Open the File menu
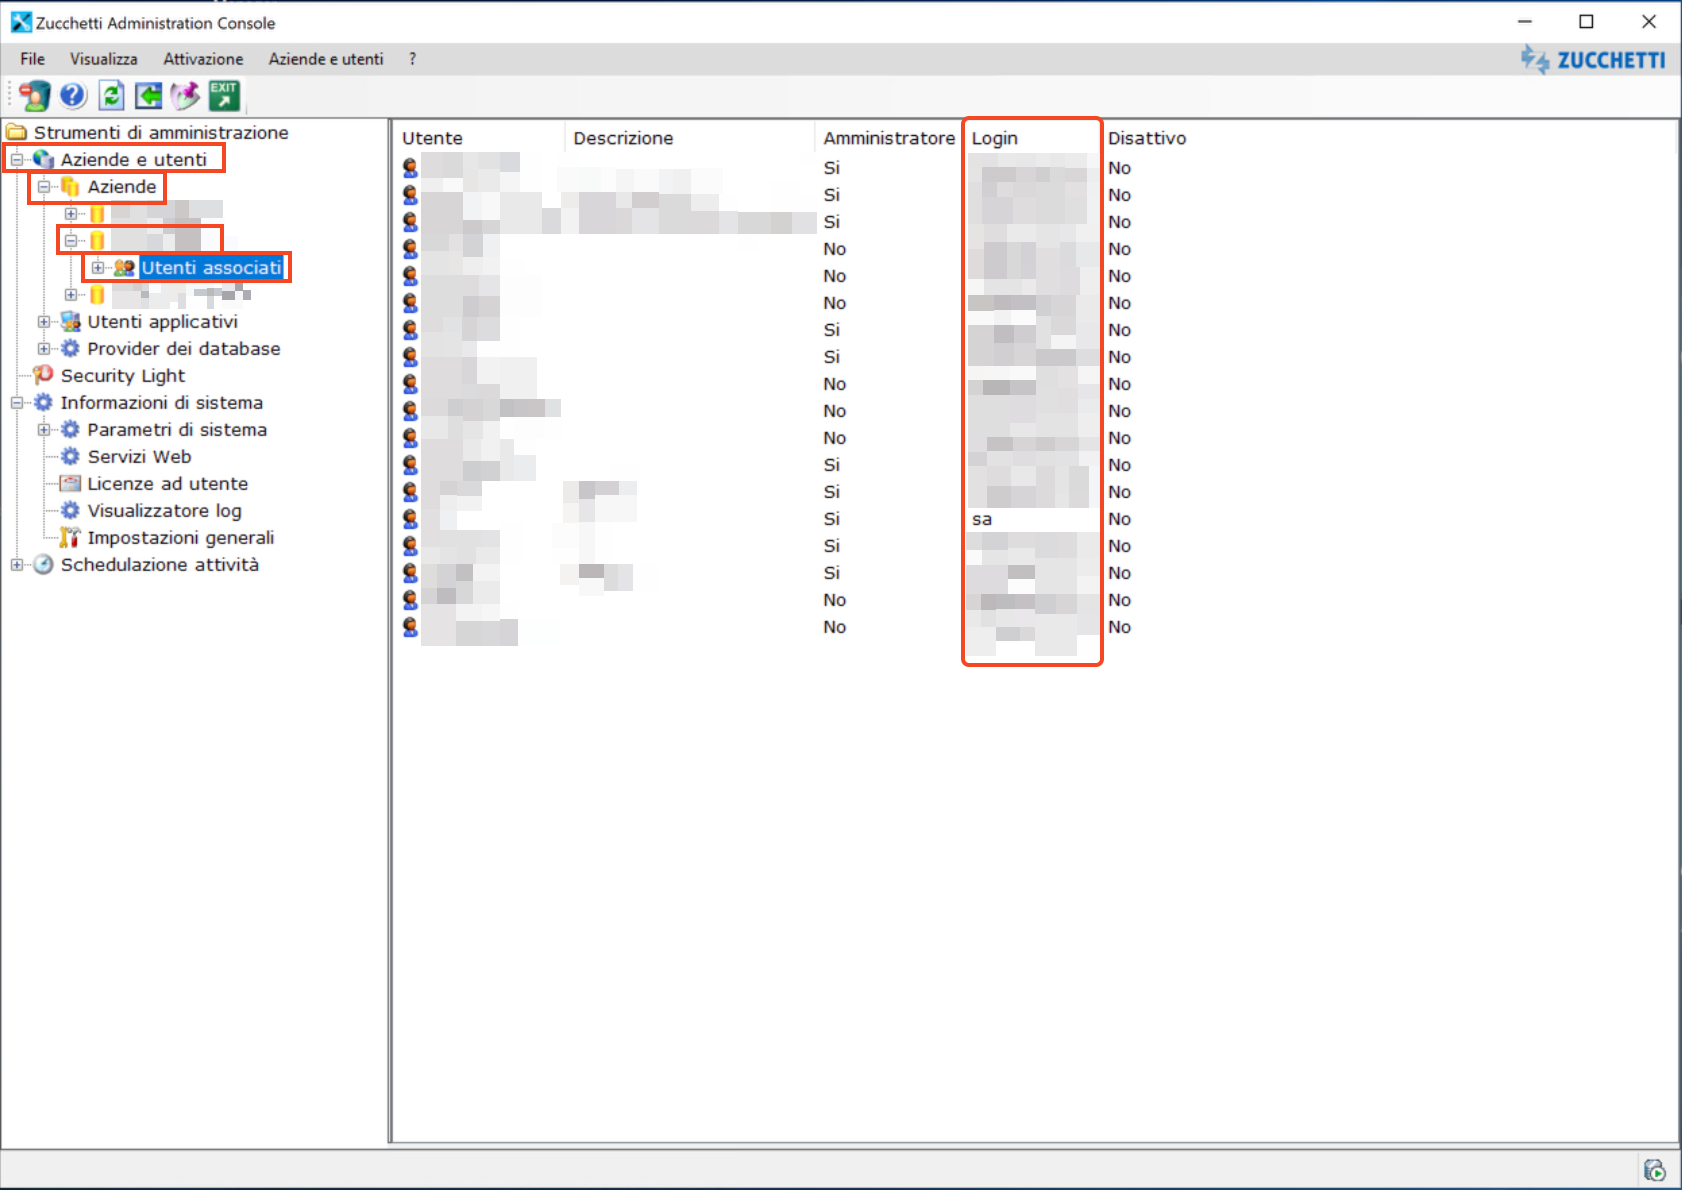This screenshot has width=1682, height=1190. tap(32, 59)
